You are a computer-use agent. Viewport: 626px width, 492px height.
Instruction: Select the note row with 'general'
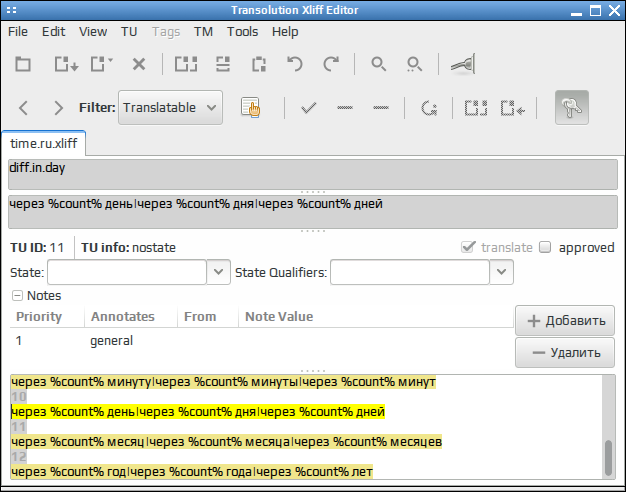click(261, 341)
